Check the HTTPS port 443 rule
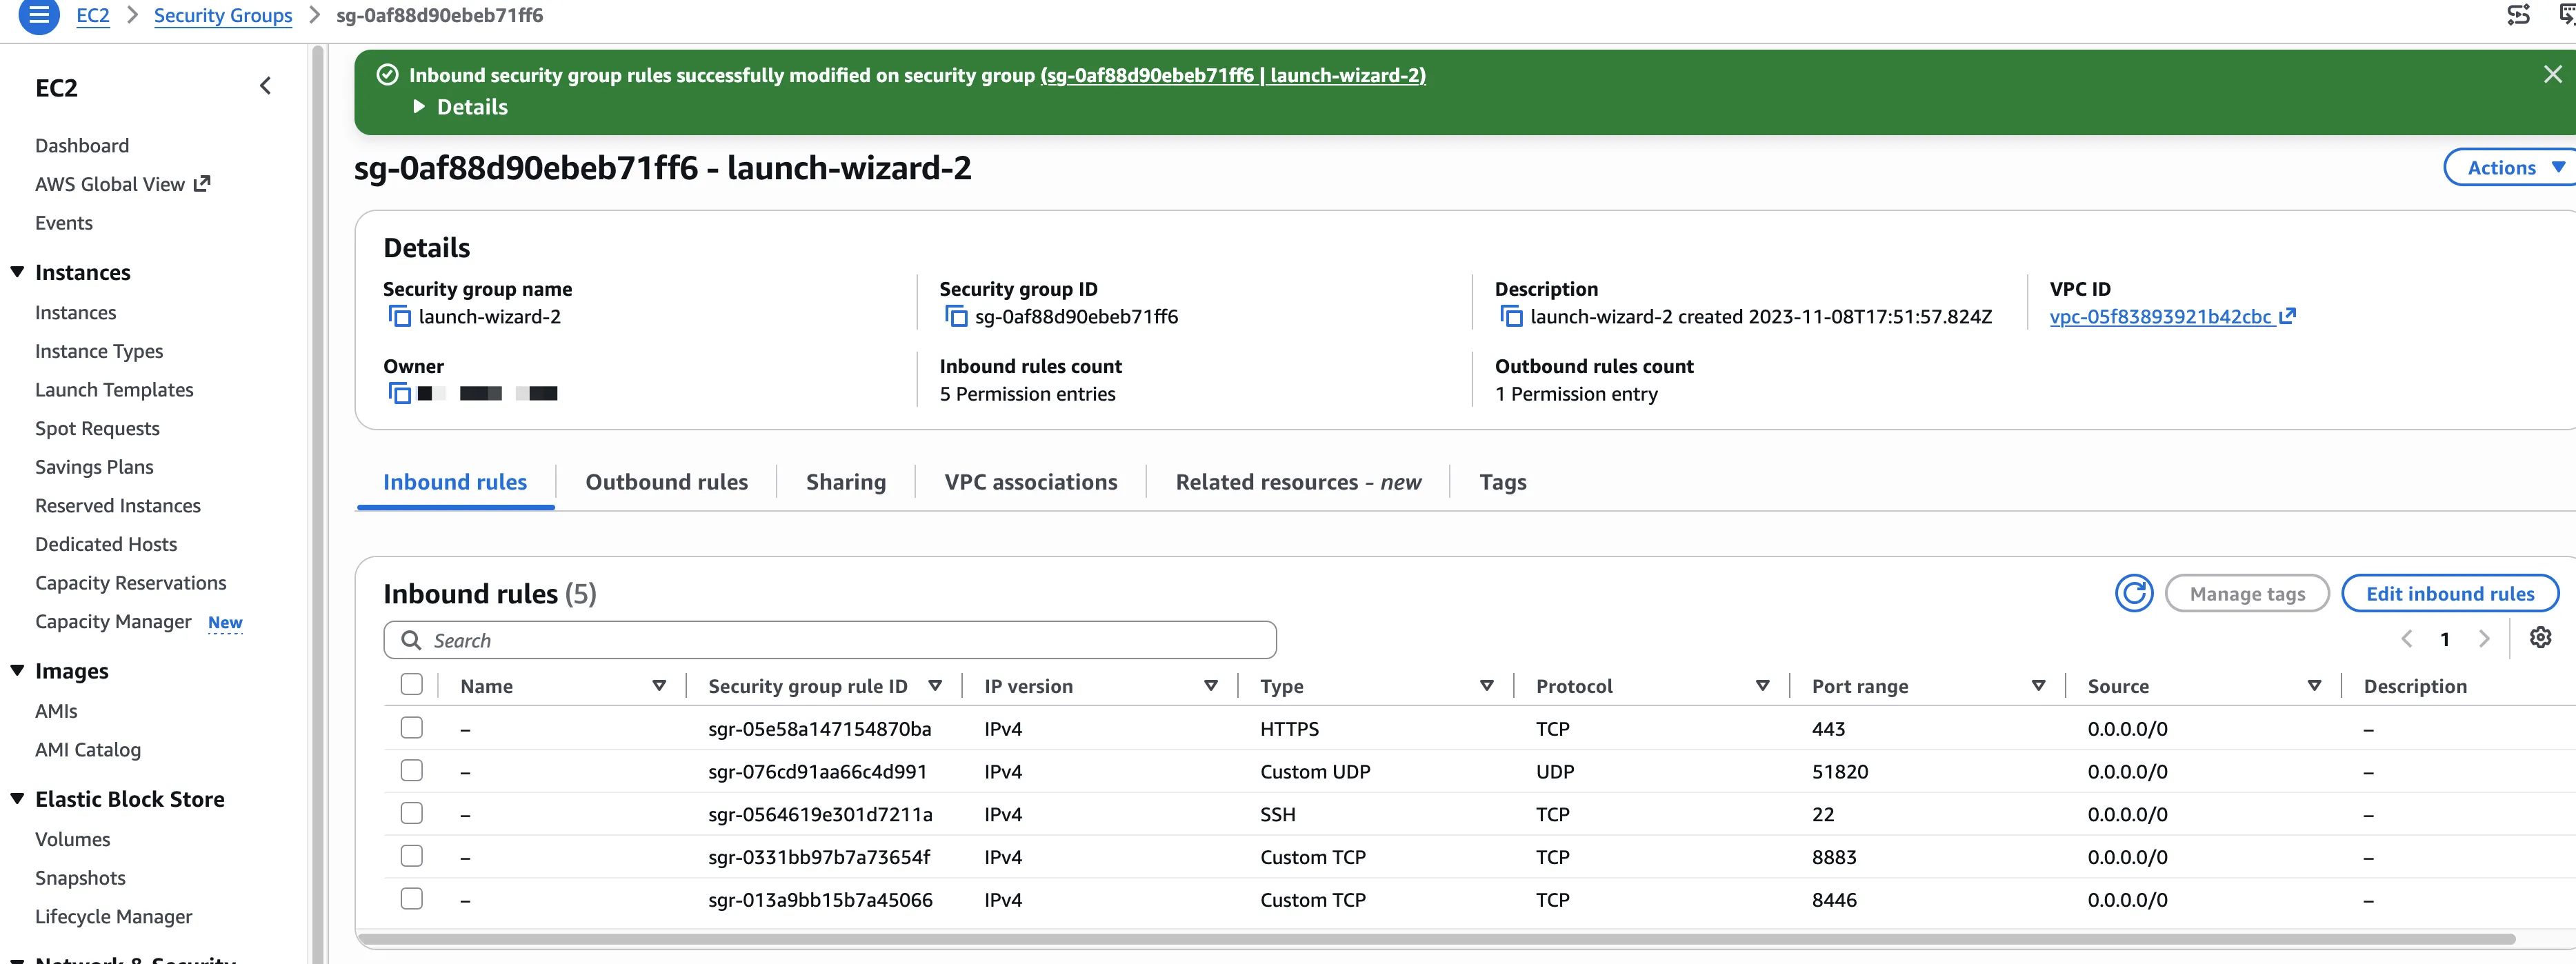 coord(411,728)
